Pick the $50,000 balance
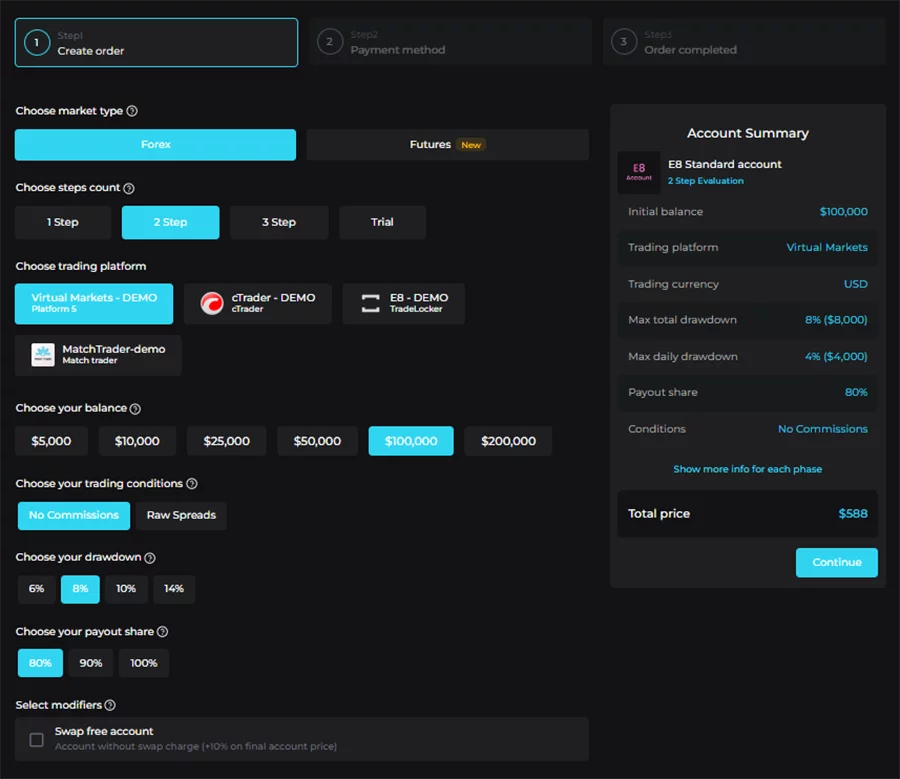 (x=317, y=441)
